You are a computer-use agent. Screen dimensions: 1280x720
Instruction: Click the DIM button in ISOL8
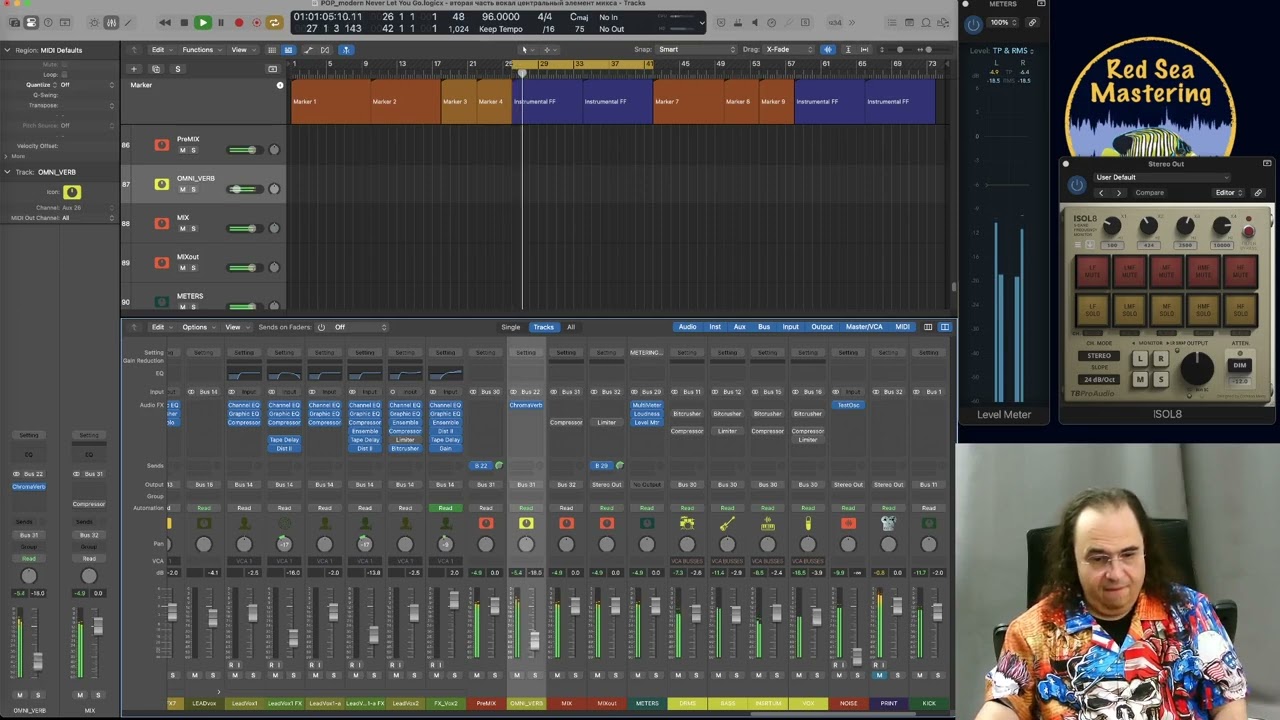click(1240, 366)
